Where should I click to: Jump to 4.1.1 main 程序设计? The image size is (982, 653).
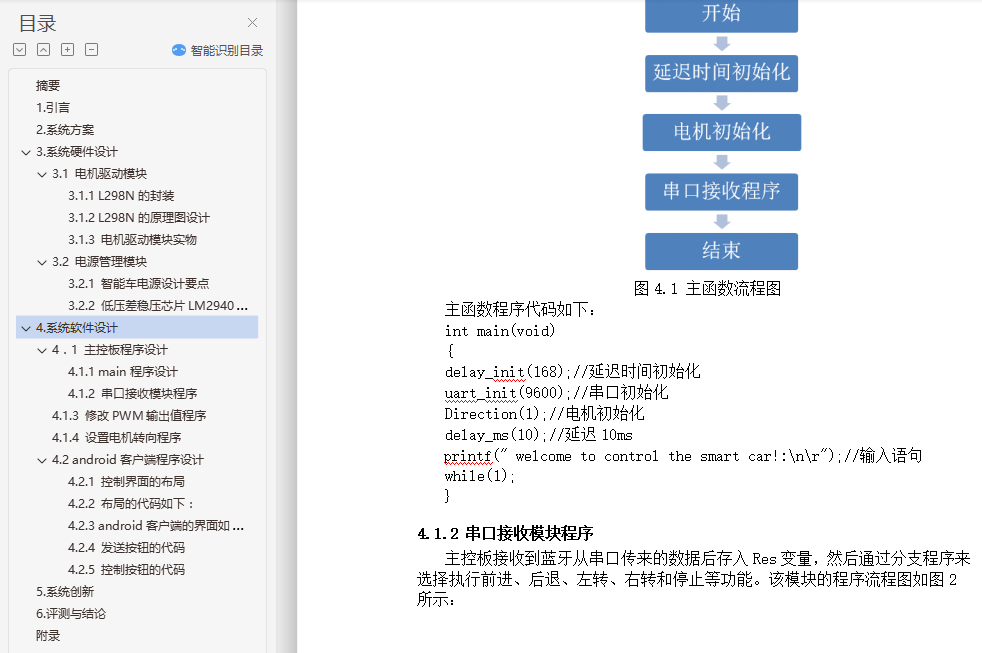123,371
